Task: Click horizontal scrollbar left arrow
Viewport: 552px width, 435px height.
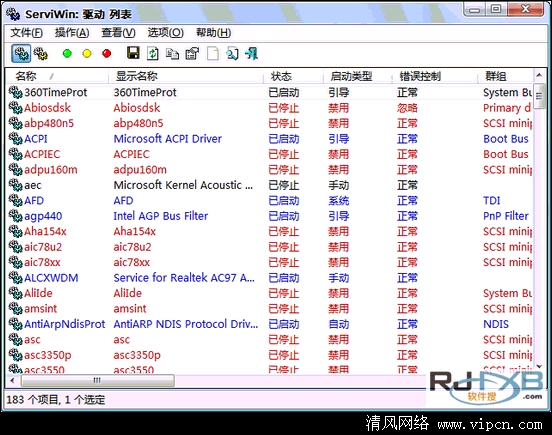Action: click(x=13, y=380)
